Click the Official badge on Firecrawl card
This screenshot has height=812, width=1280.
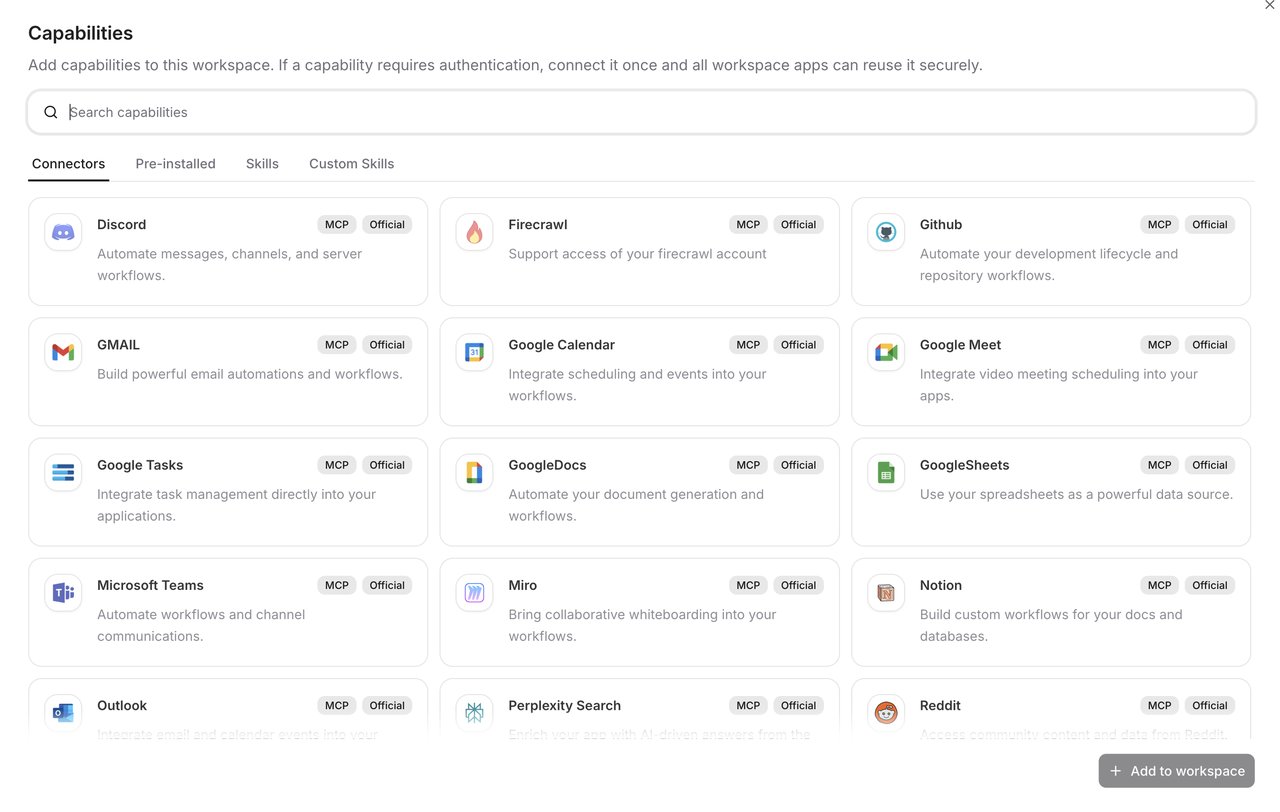pos(799,225)
